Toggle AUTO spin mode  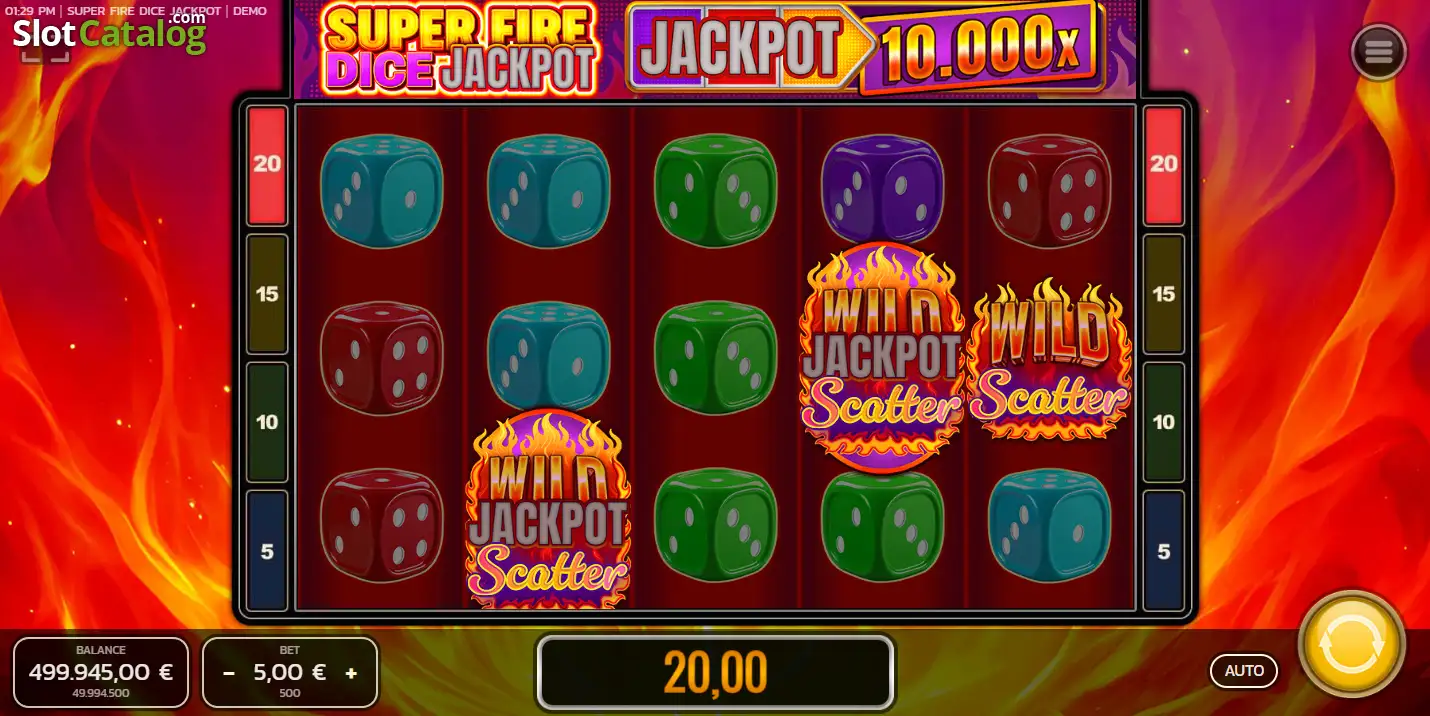click(x=1244, y=671)
